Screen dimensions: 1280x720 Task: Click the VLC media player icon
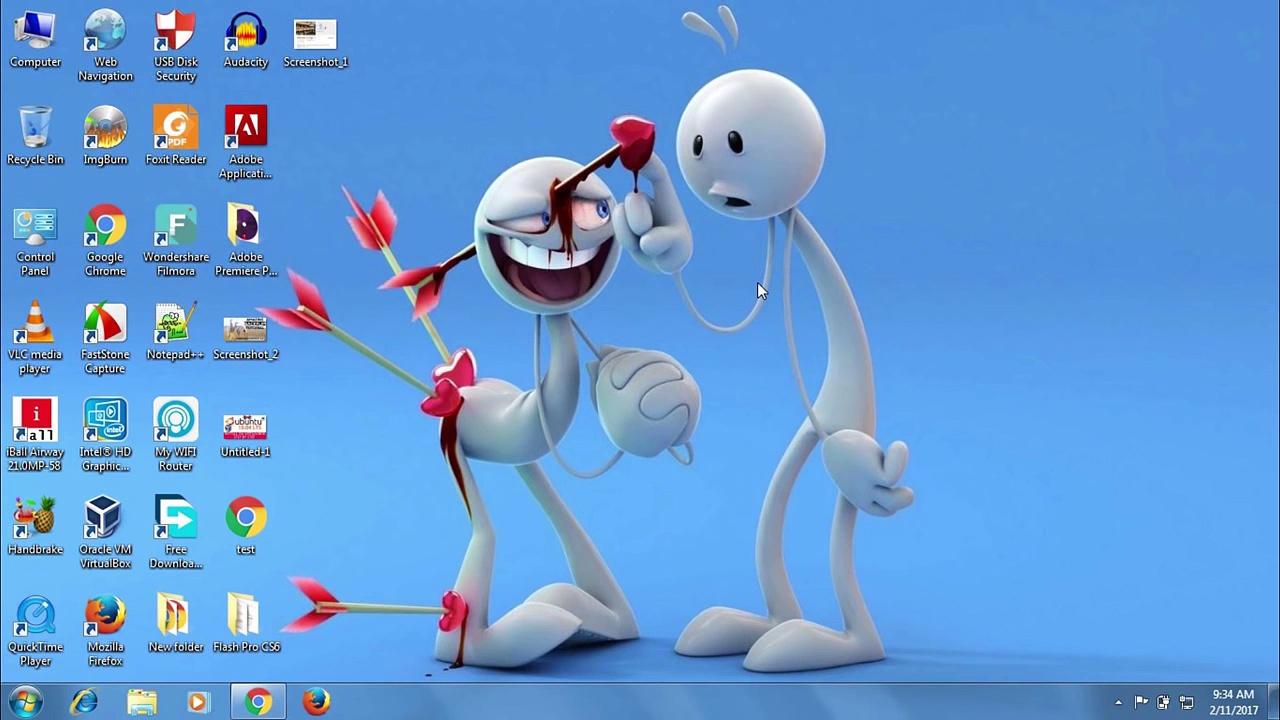35,338
